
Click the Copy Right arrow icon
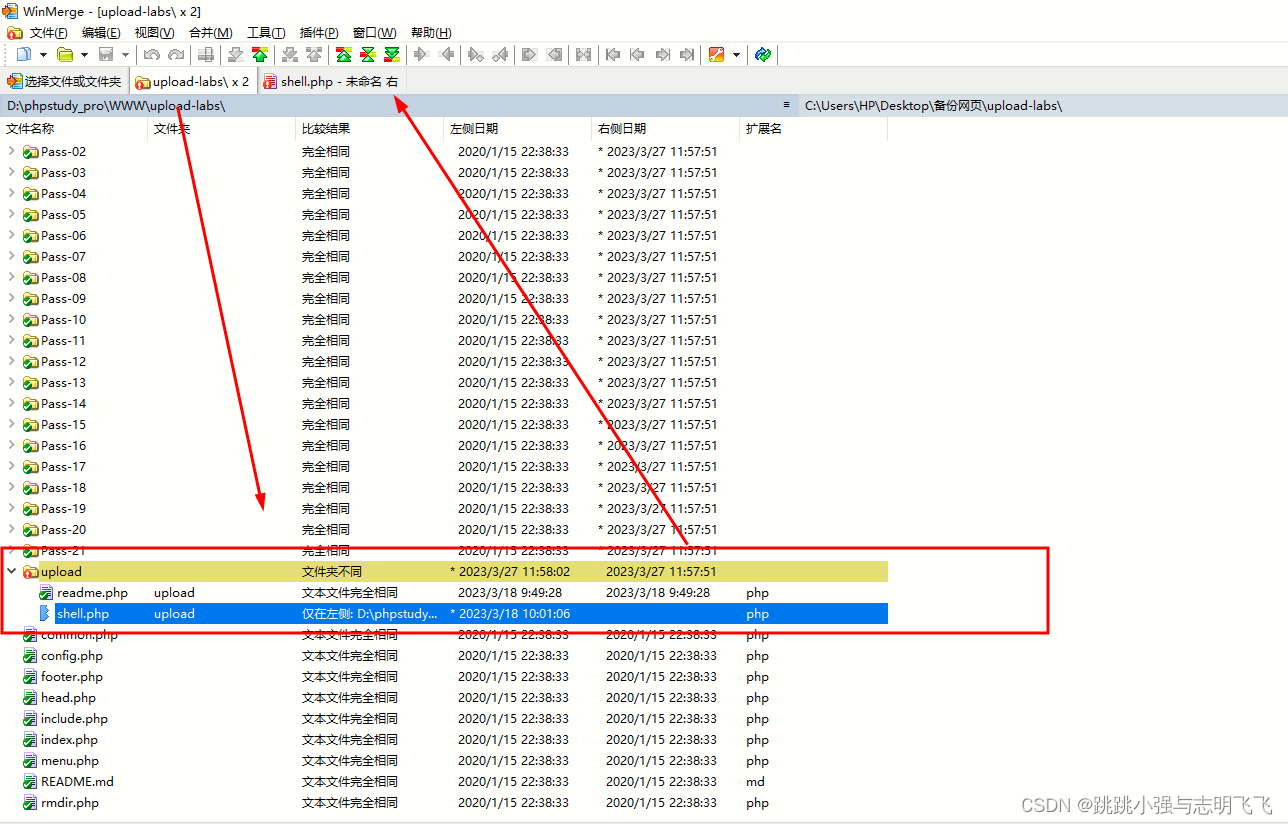pyautogui.click(x=420, y=54)
